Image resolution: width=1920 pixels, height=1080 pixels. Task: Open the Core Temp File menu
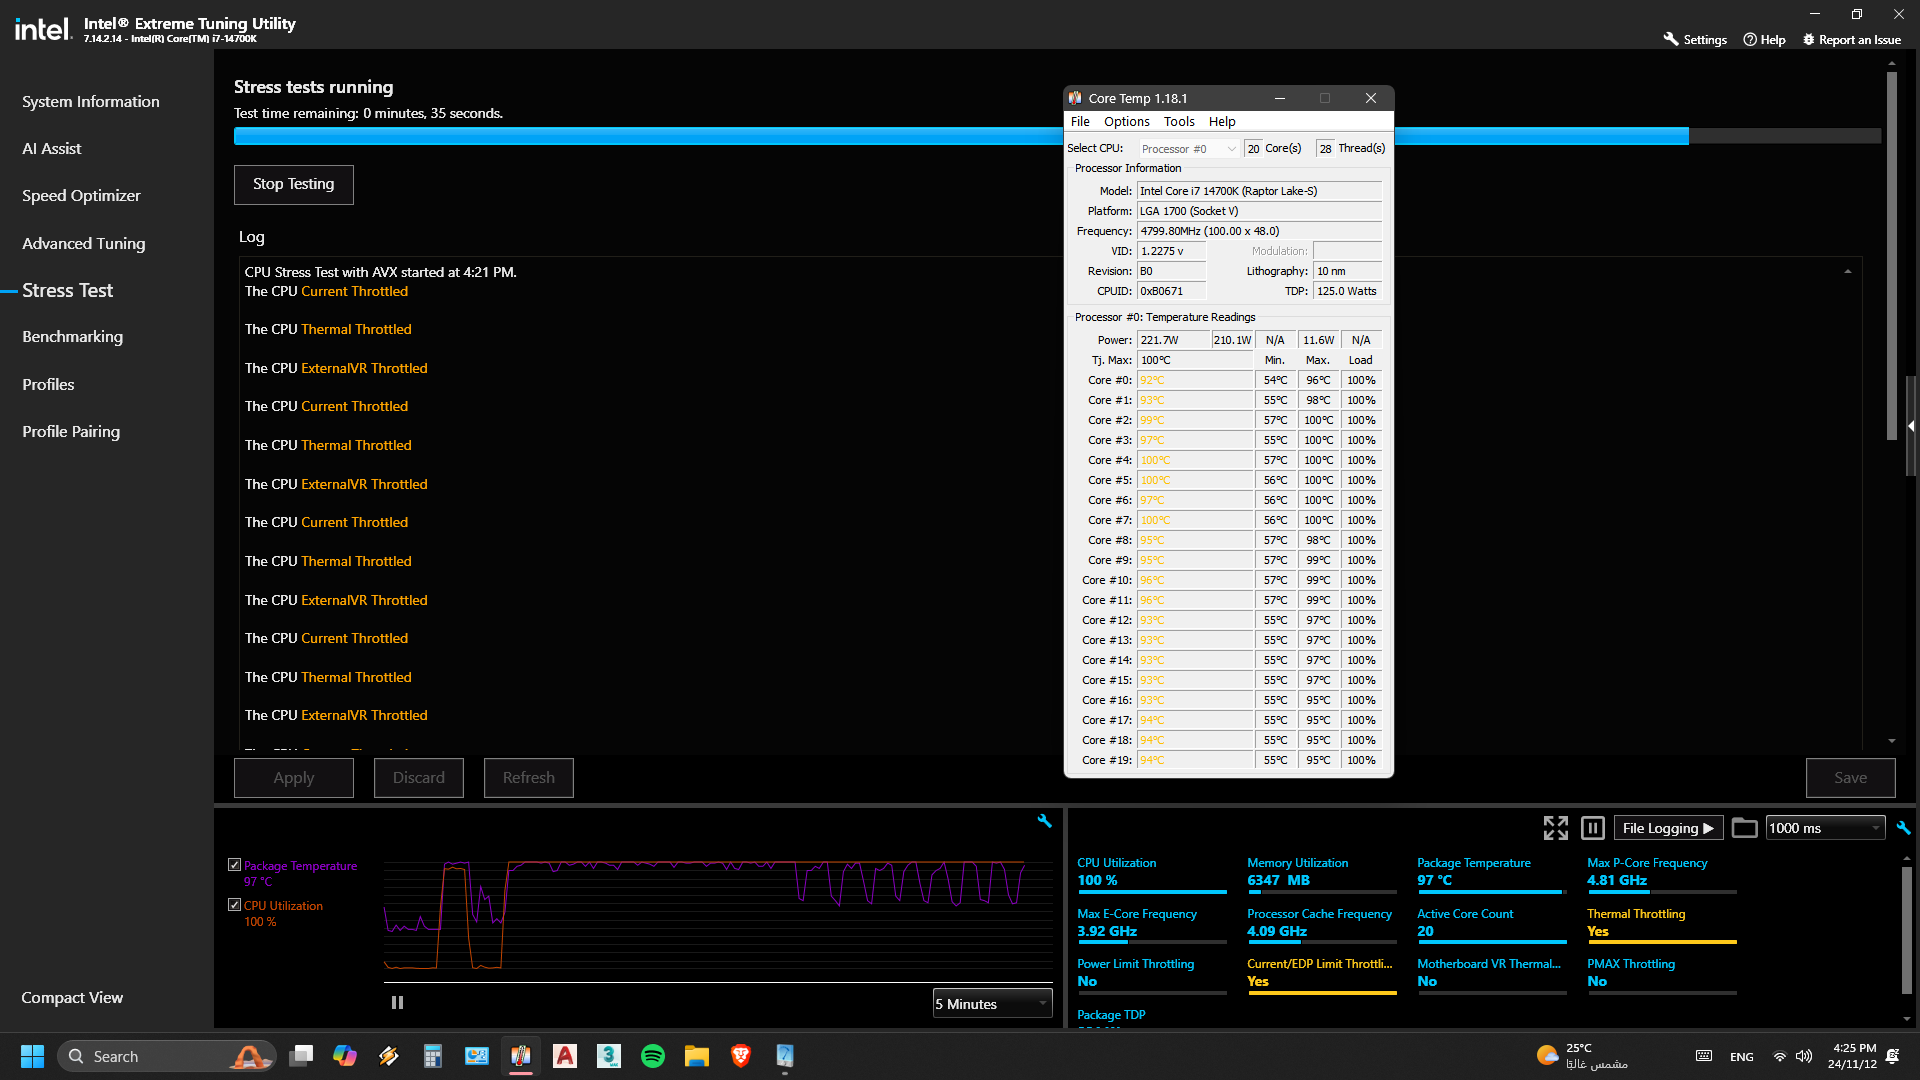pyautogui.click(x=1080, y=121)
